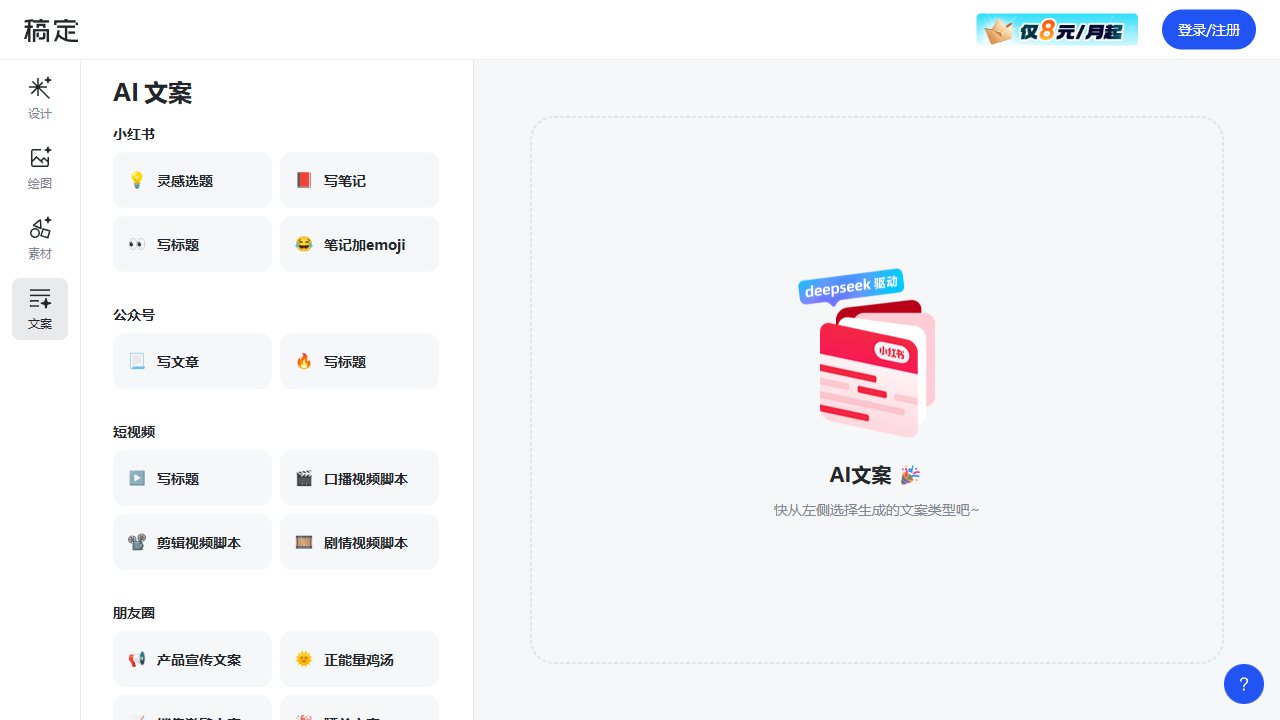1280x720 pixels.
Task: Click the blue help question mark icon
Action: 1243,684
